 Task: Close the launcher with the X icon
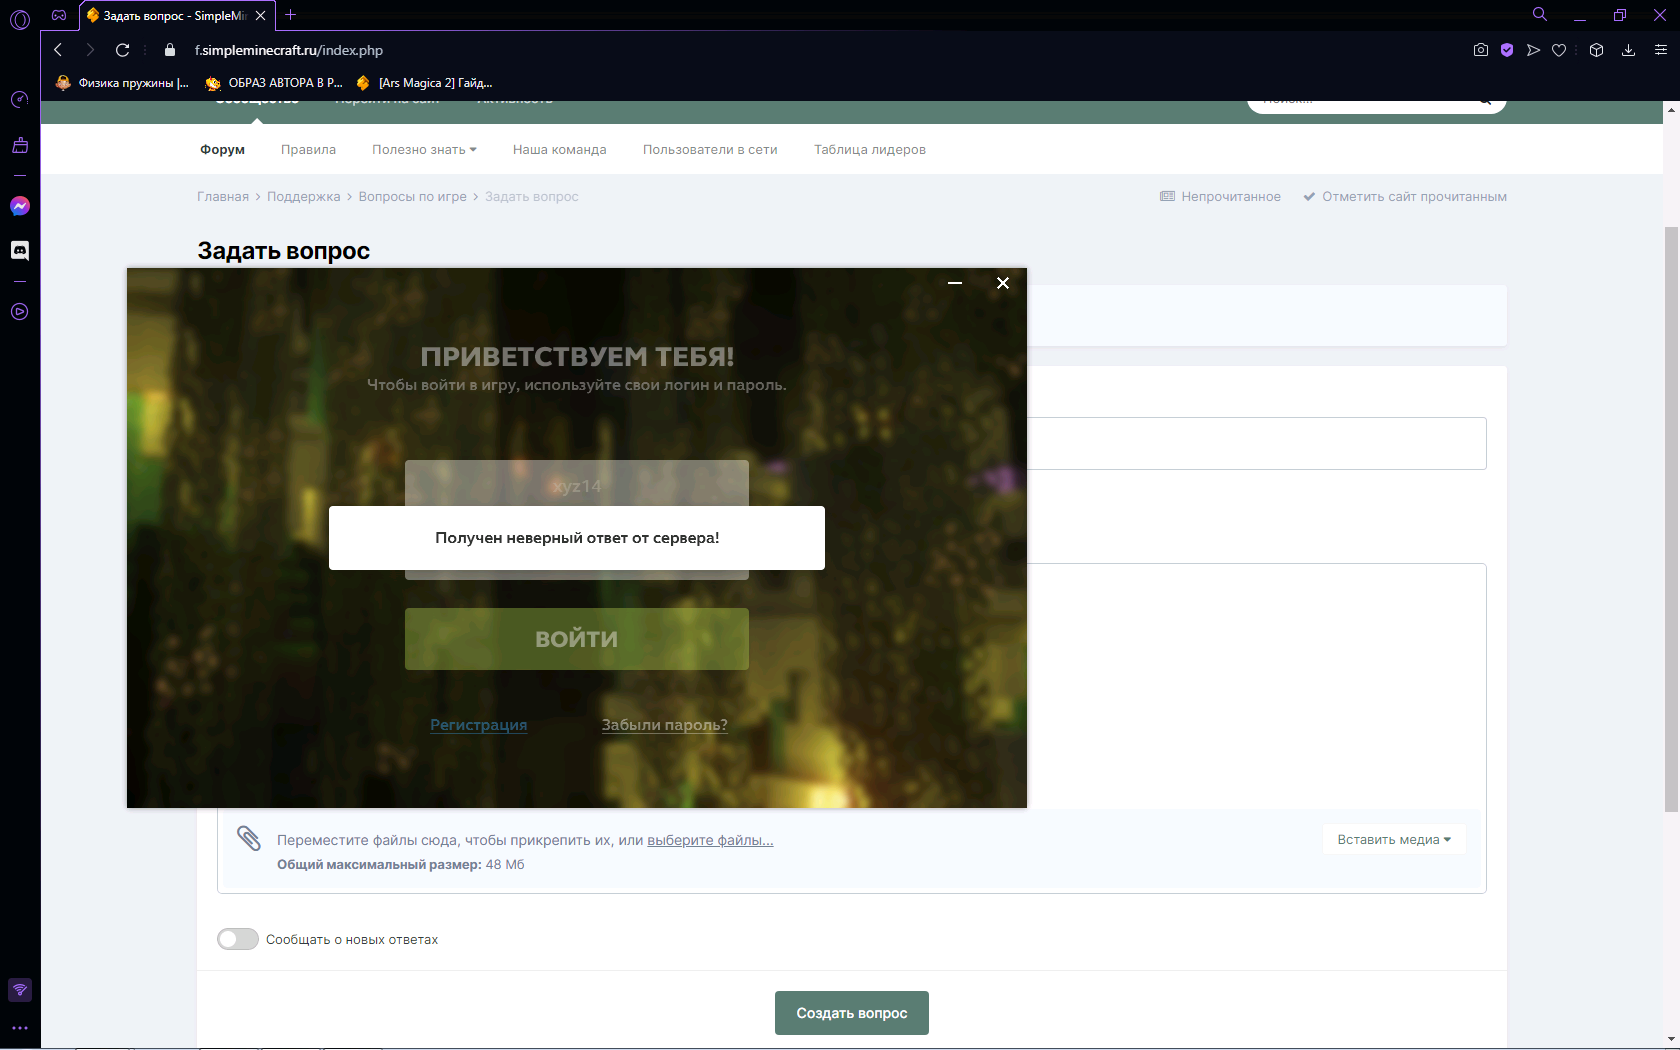coord(1003,283)
